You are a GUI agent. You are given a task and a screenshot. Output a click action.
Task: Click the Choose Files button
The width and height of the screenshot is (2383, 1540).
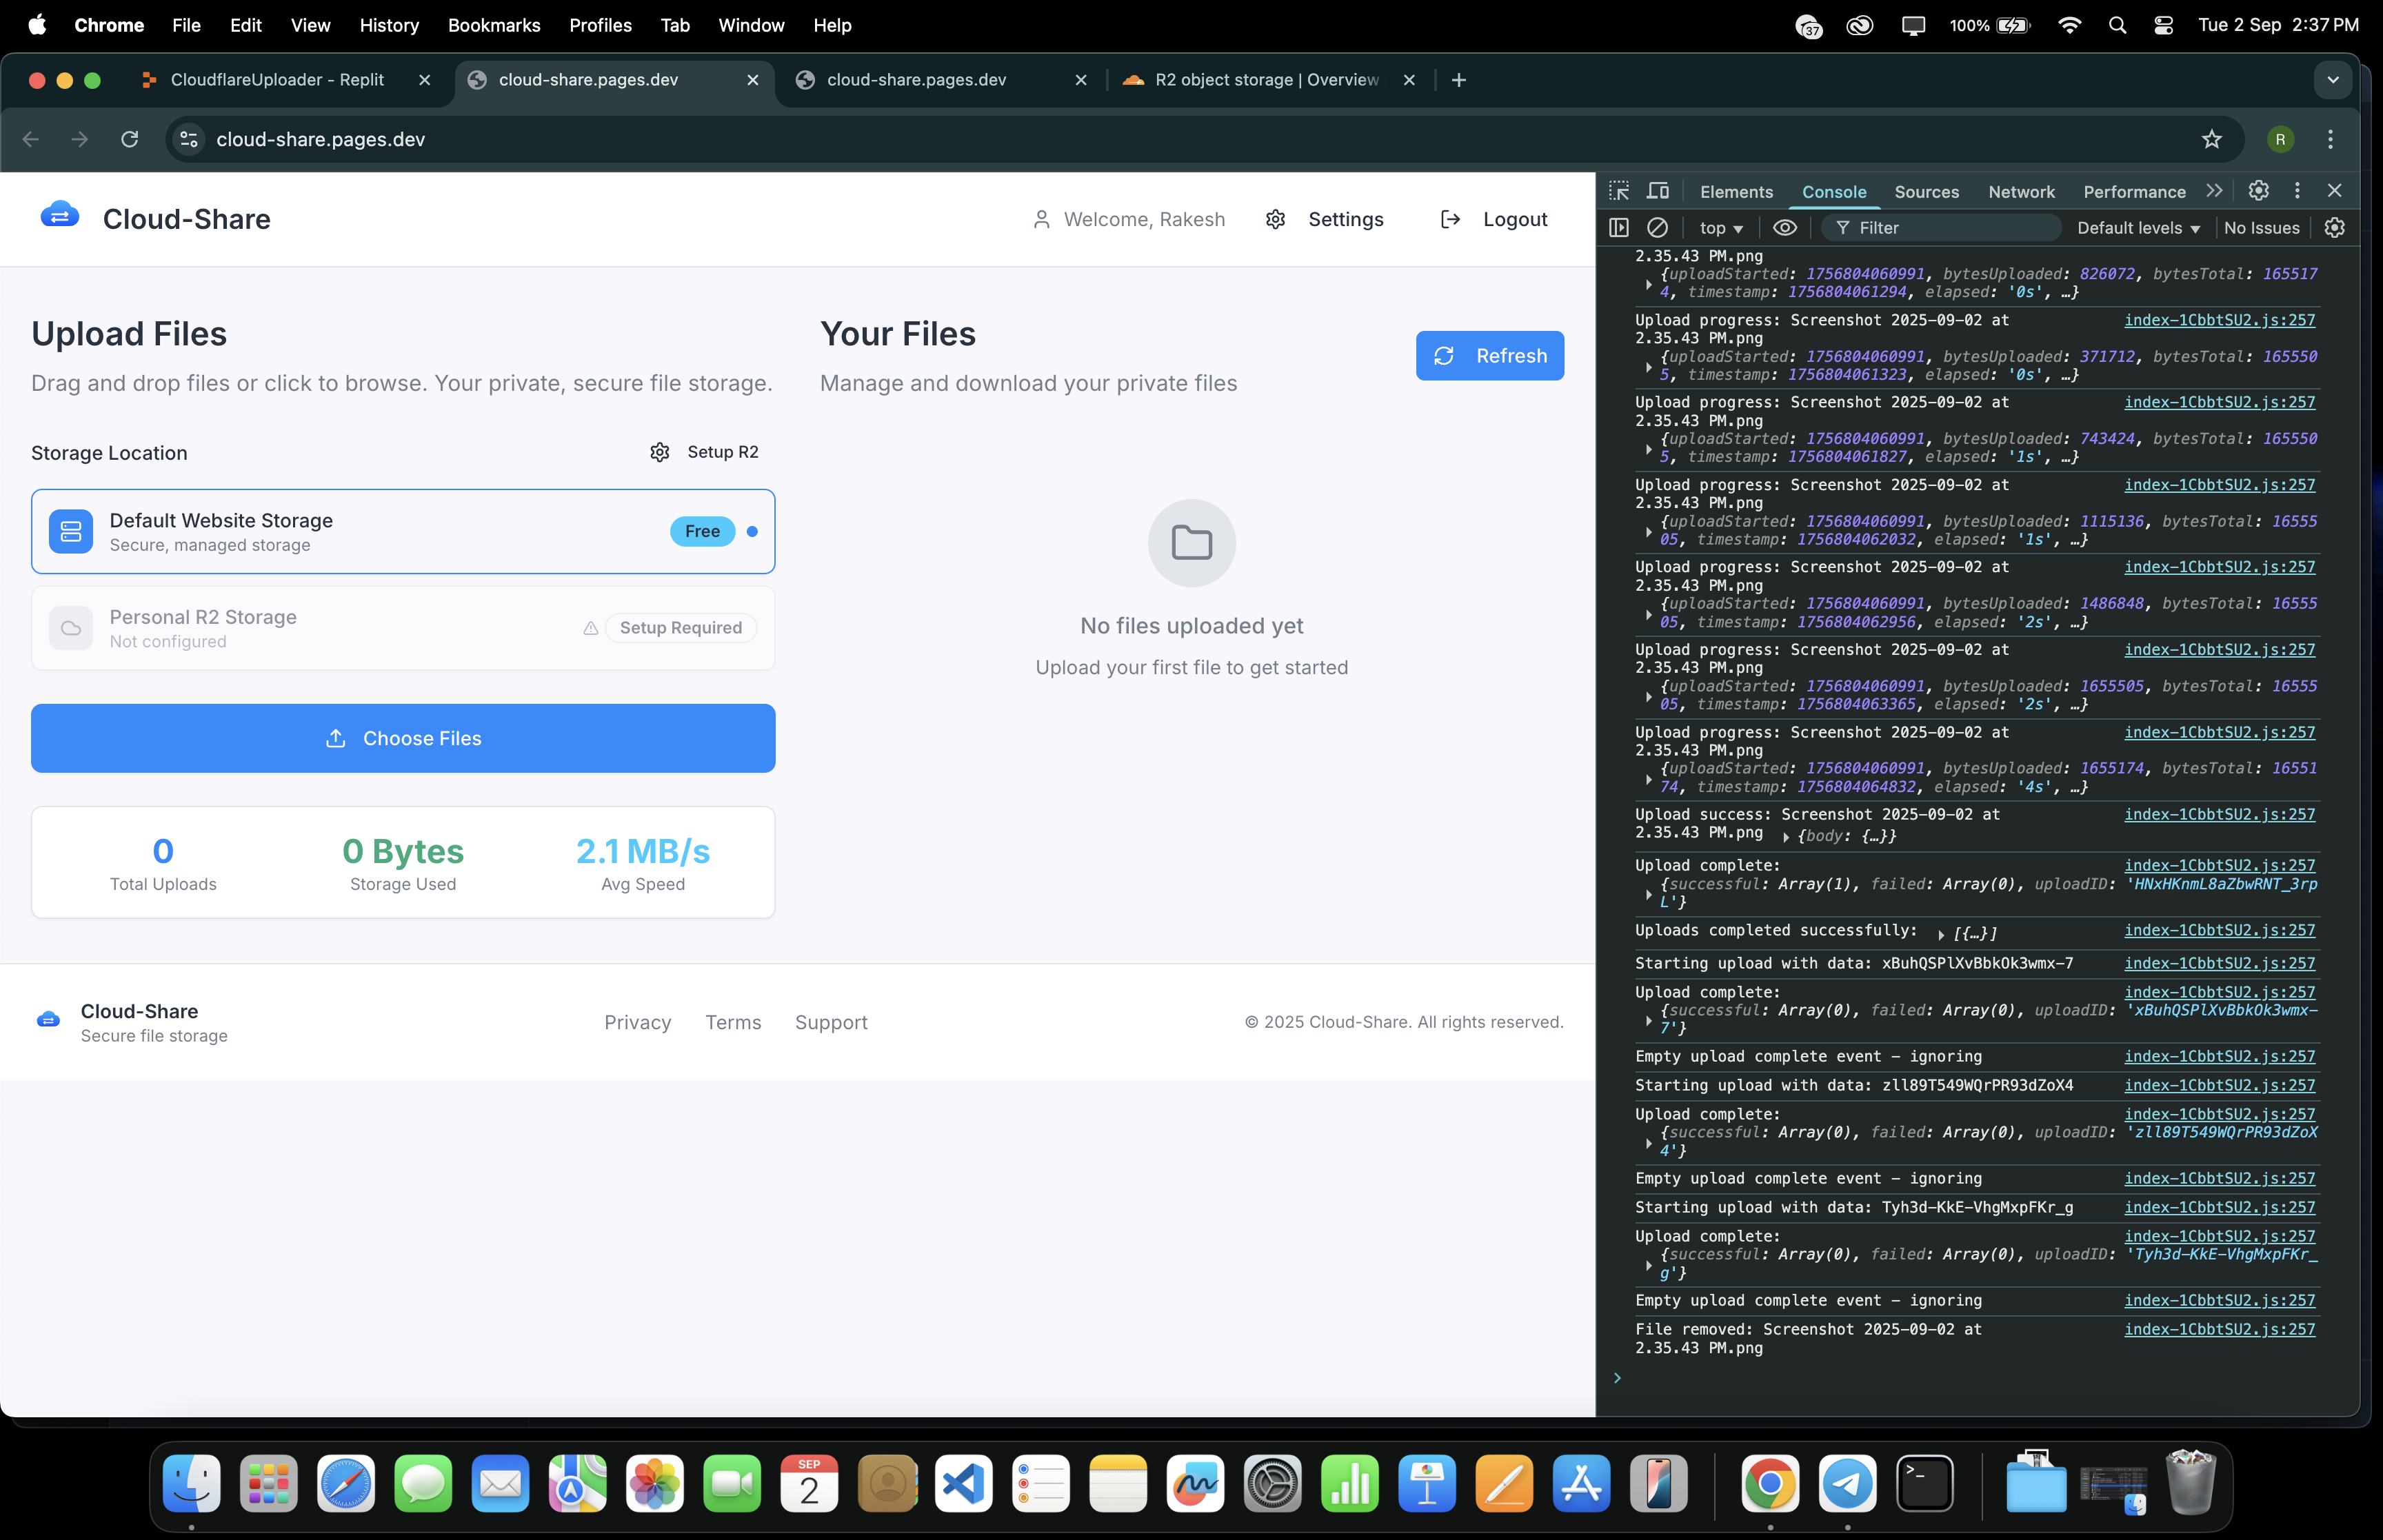(x=403, y=738)
